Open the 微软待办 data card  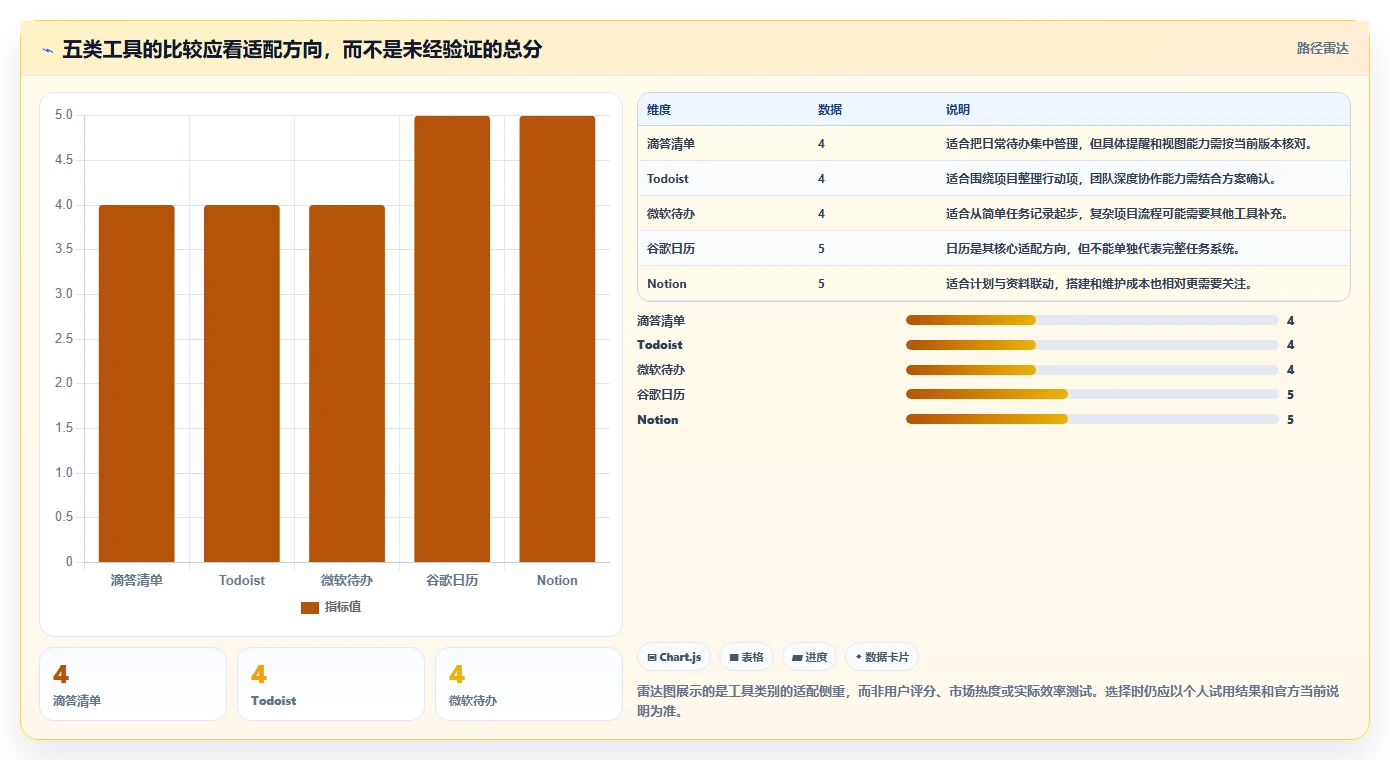point(529,684)
